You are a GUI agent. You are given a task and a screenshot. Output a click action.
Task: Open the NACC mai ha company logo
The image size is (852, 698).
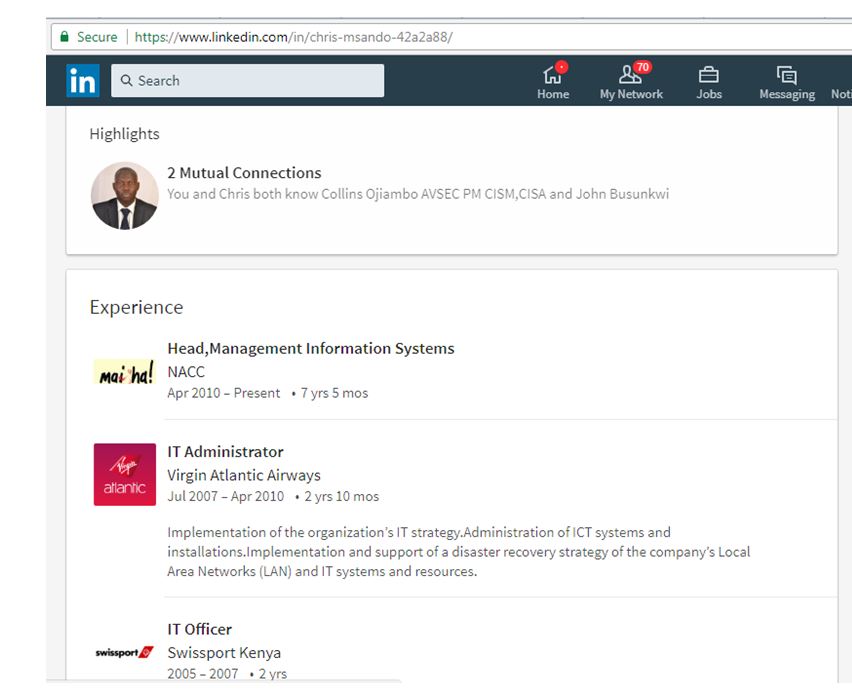(x=124, y=372)
